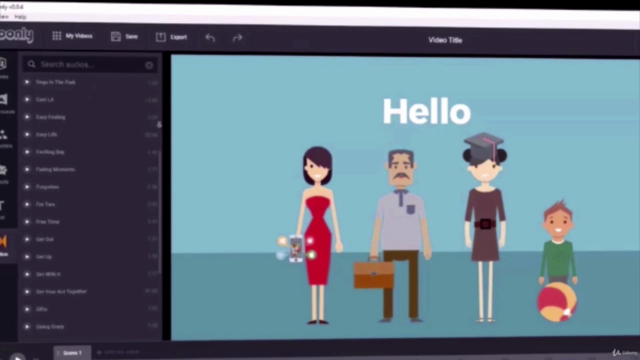Preview the Get Your Act Together track

click(27, 291)
